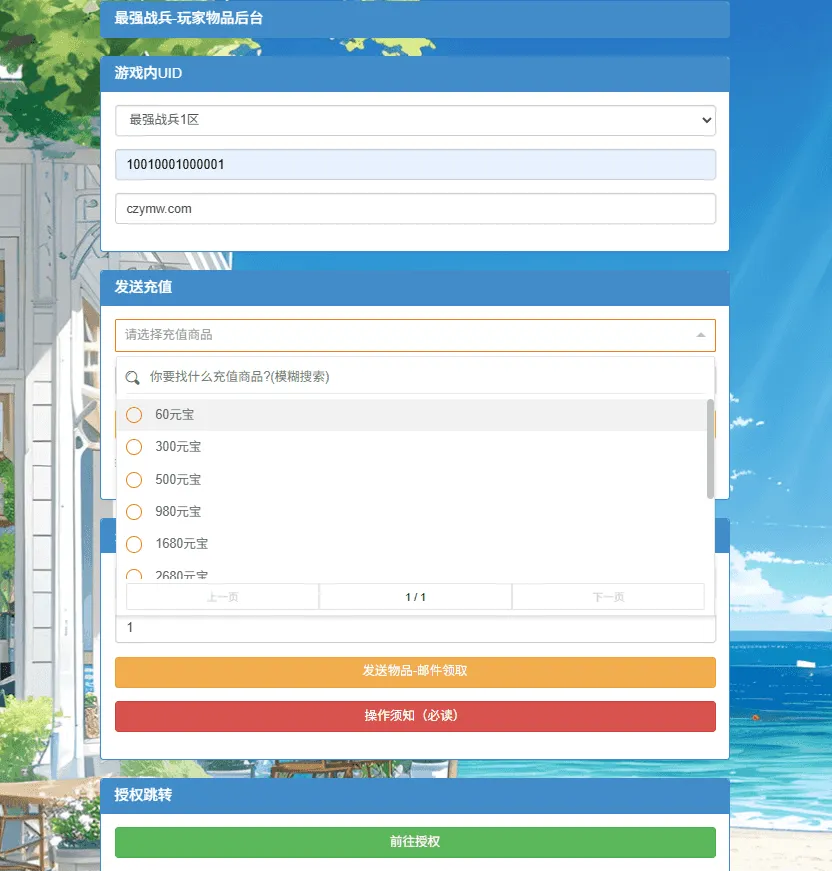Click the search magnifier icon in the product search box

(x=133, y=378)
